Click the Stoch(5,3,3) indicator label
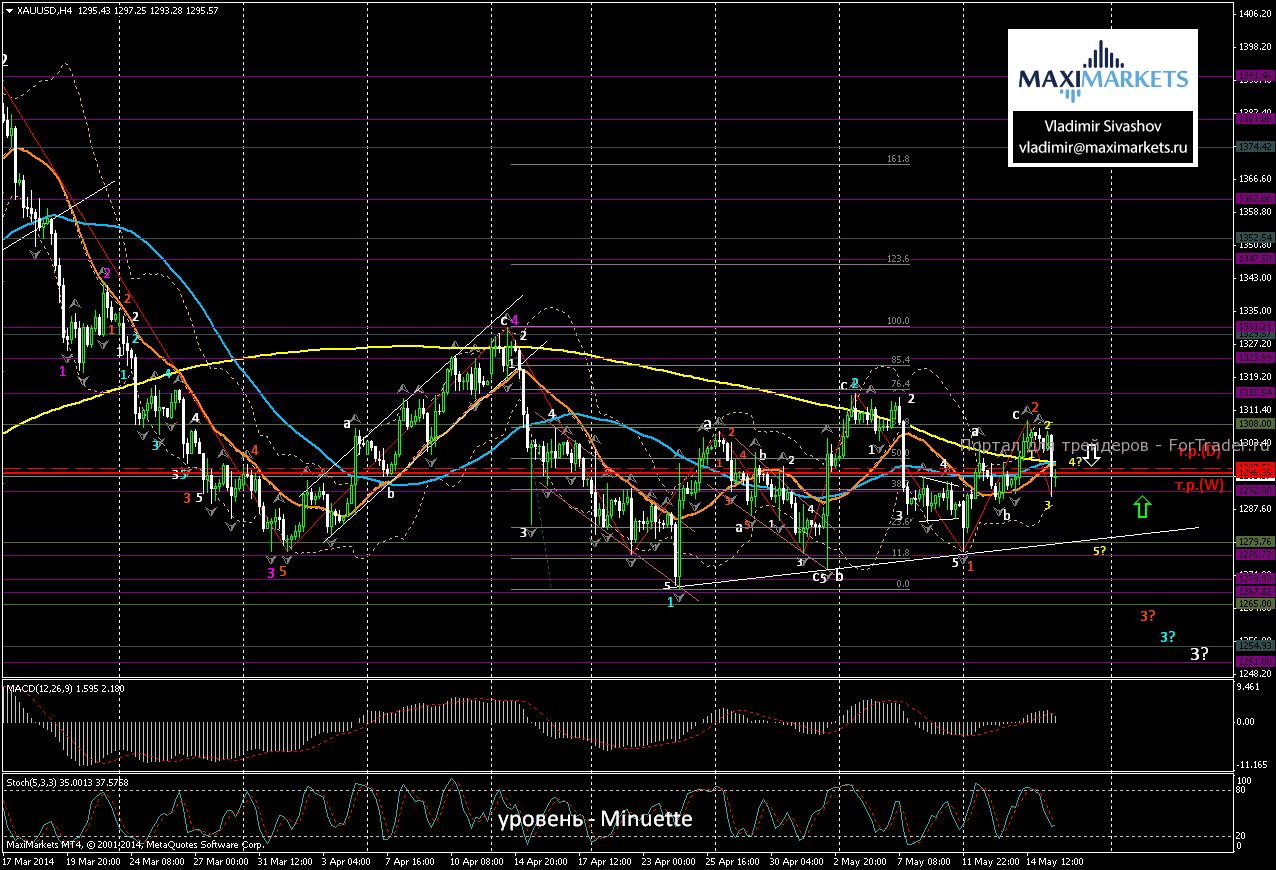 (x=36, y=780)
